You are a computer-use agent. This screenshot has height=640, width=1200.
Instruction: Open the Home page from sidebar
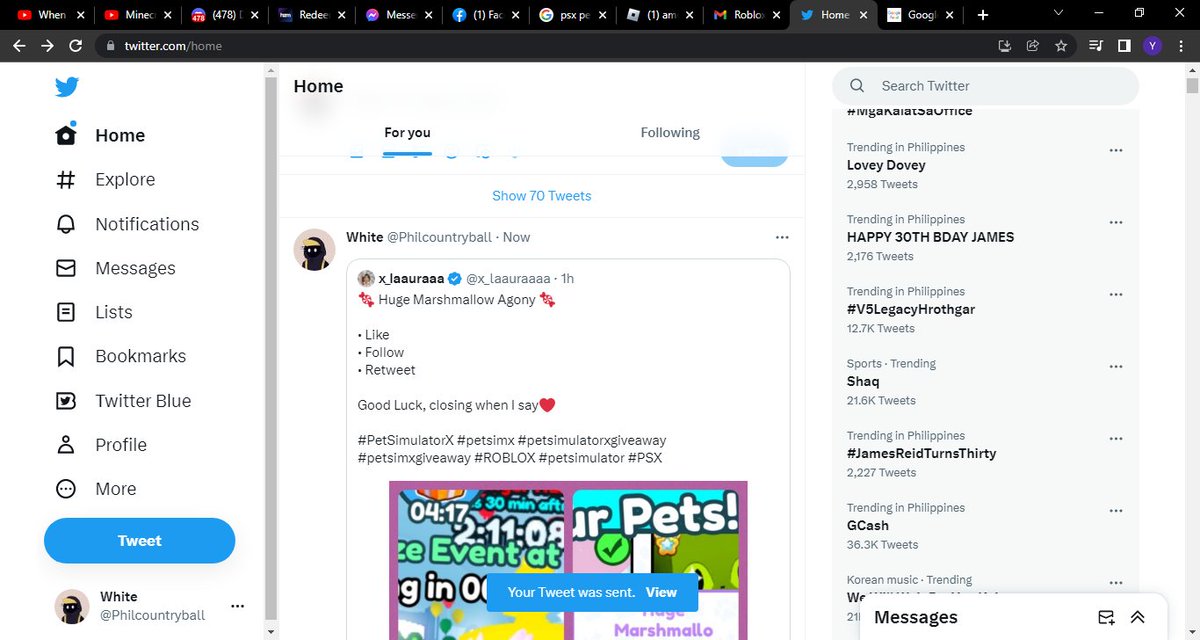[100, 135]
